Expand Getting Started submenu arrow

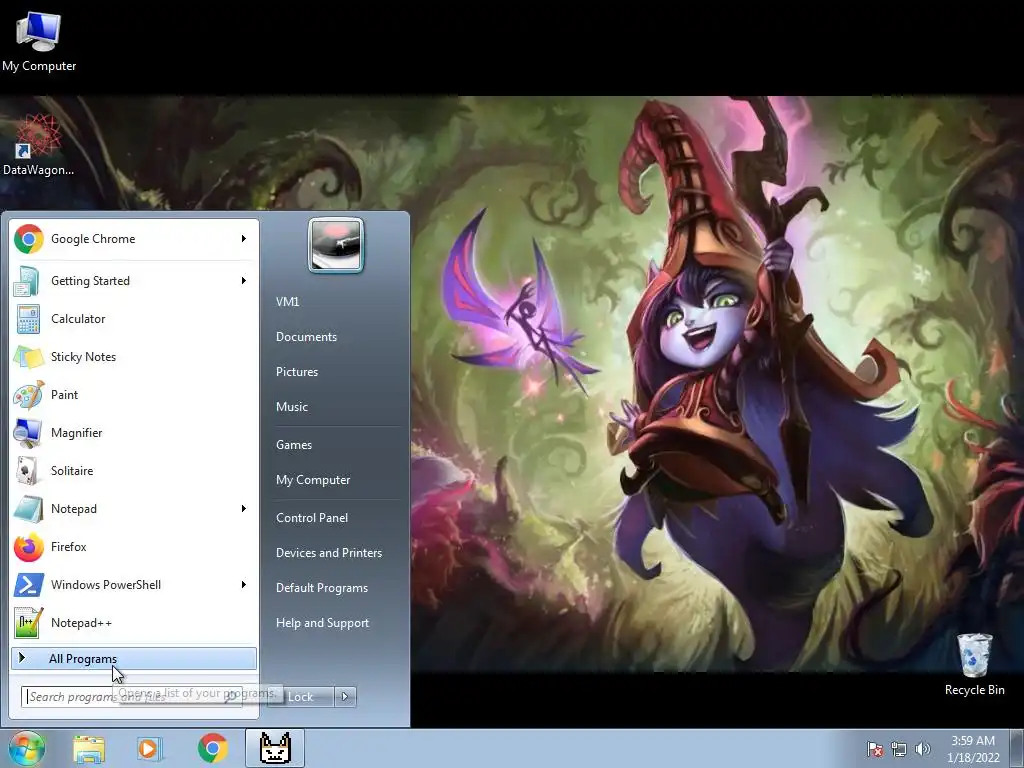(x=244, y=281)
